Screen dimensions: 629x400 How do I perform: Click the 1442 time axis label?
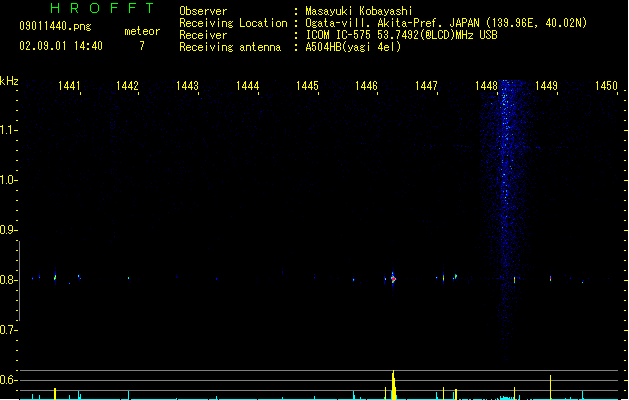click(127, 86)
